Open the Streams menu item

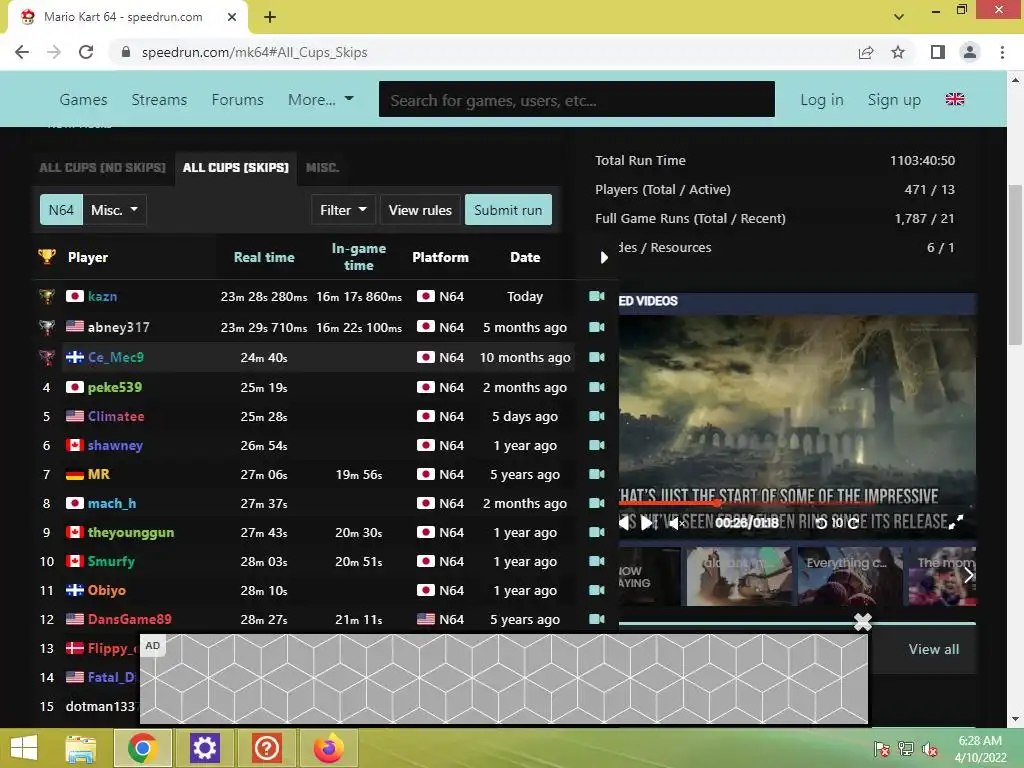tap(159, 99)
